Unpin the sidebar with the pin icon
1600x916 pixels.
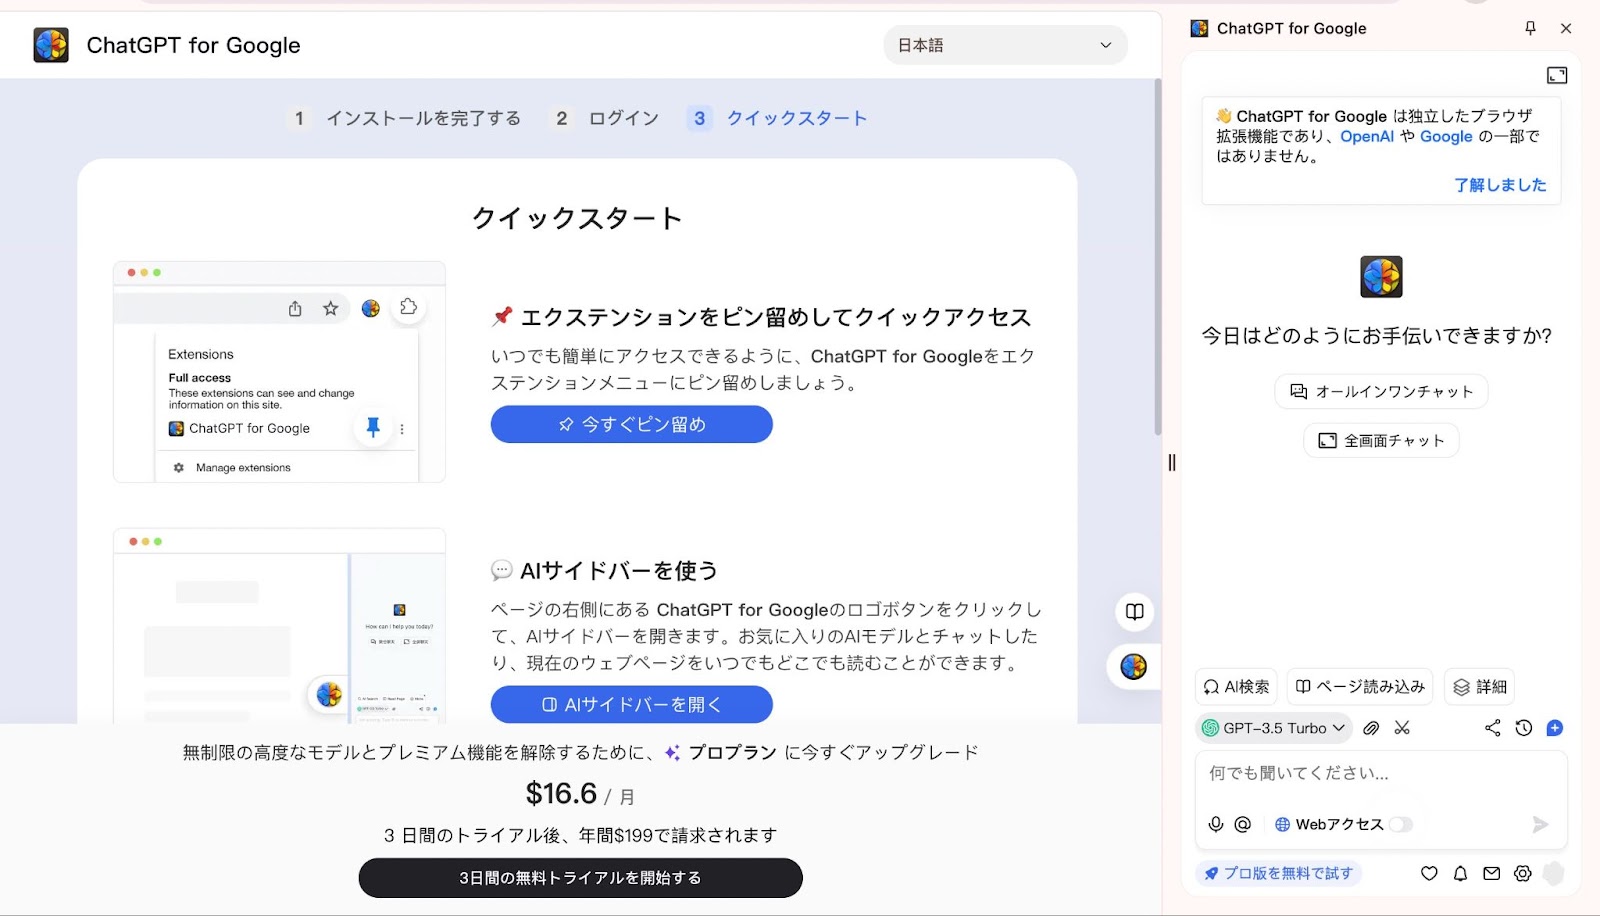(x=1529, y=28)
